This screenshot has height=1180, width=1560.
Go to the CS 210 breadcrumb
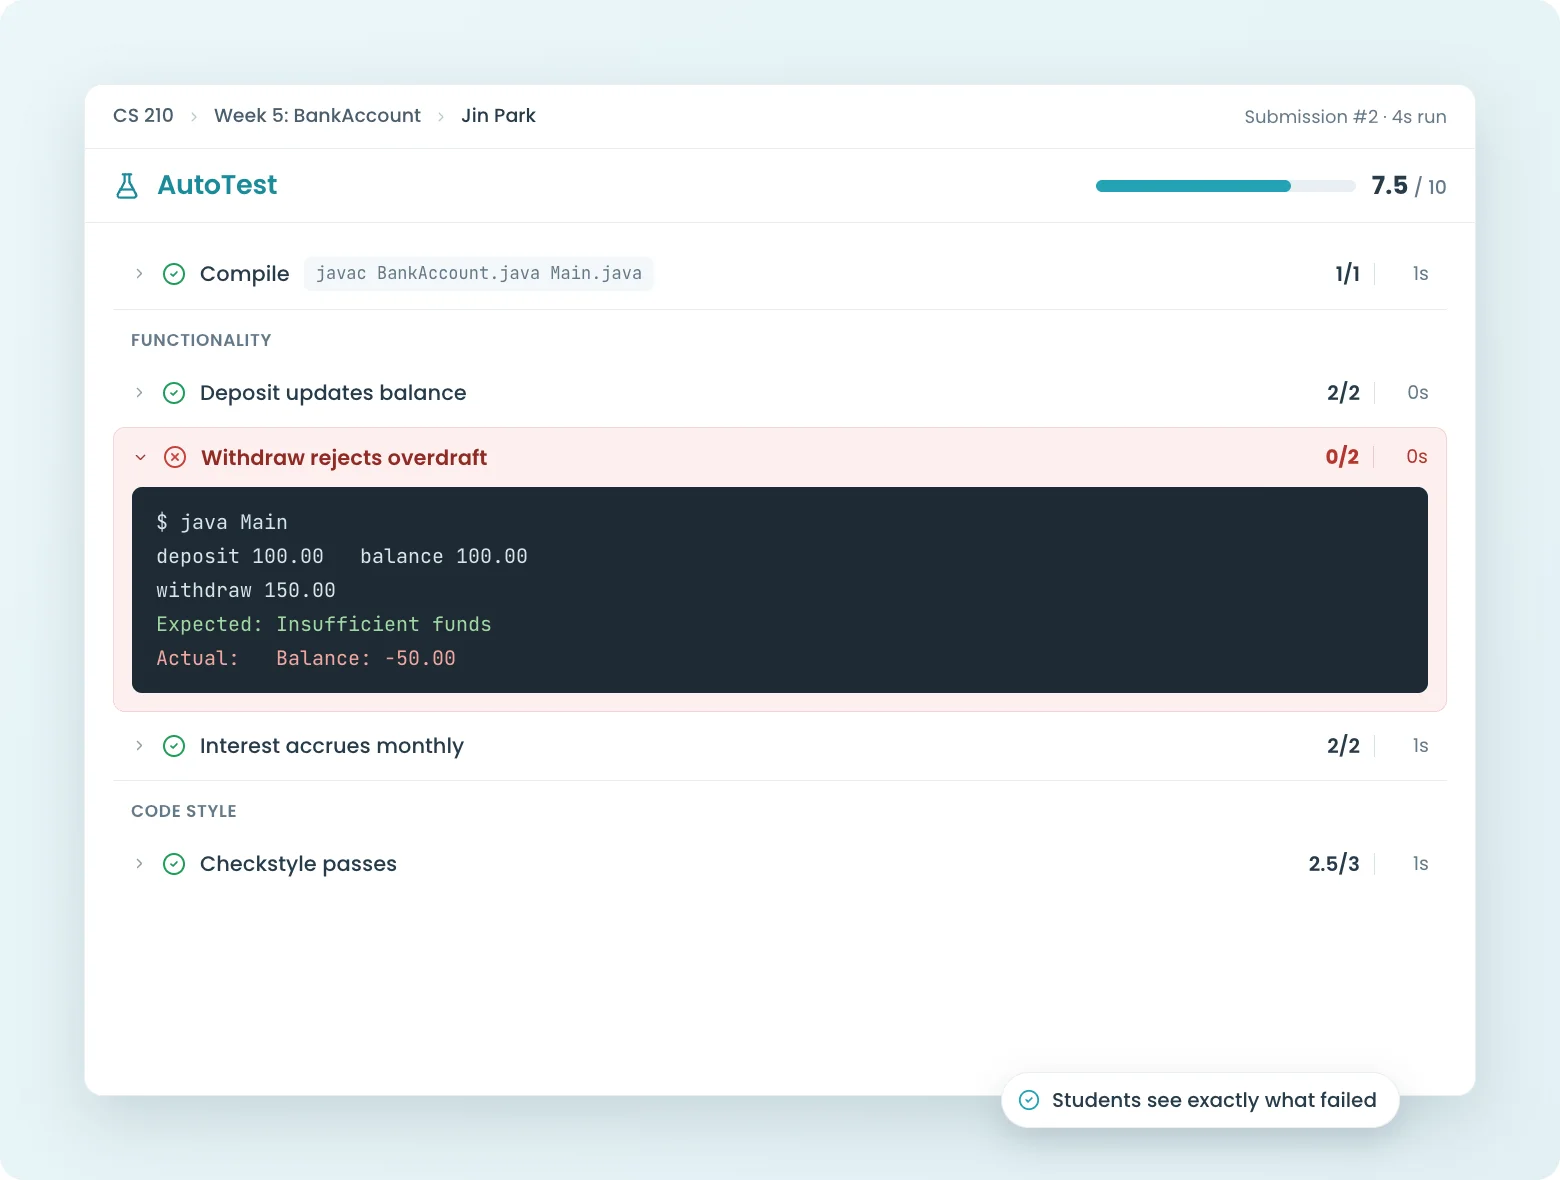click(x=143, y=116)
